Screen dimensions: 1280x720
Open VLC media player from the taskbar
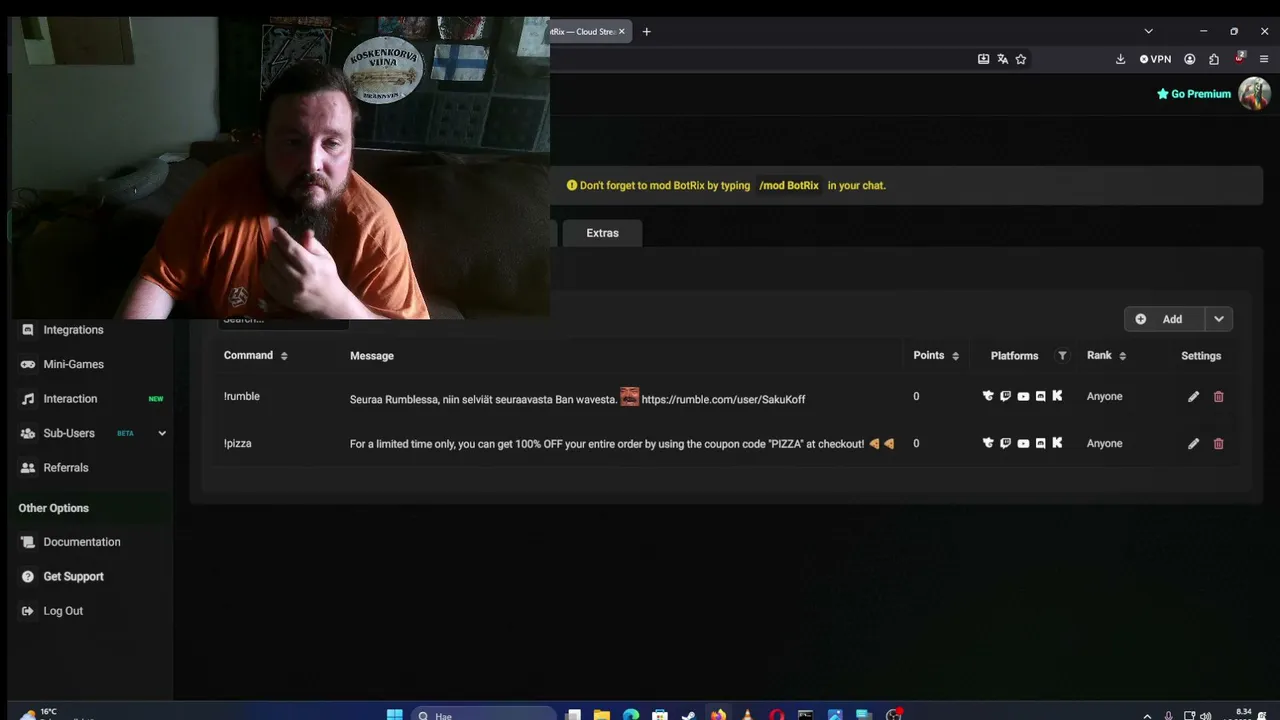tap(747, 715)
